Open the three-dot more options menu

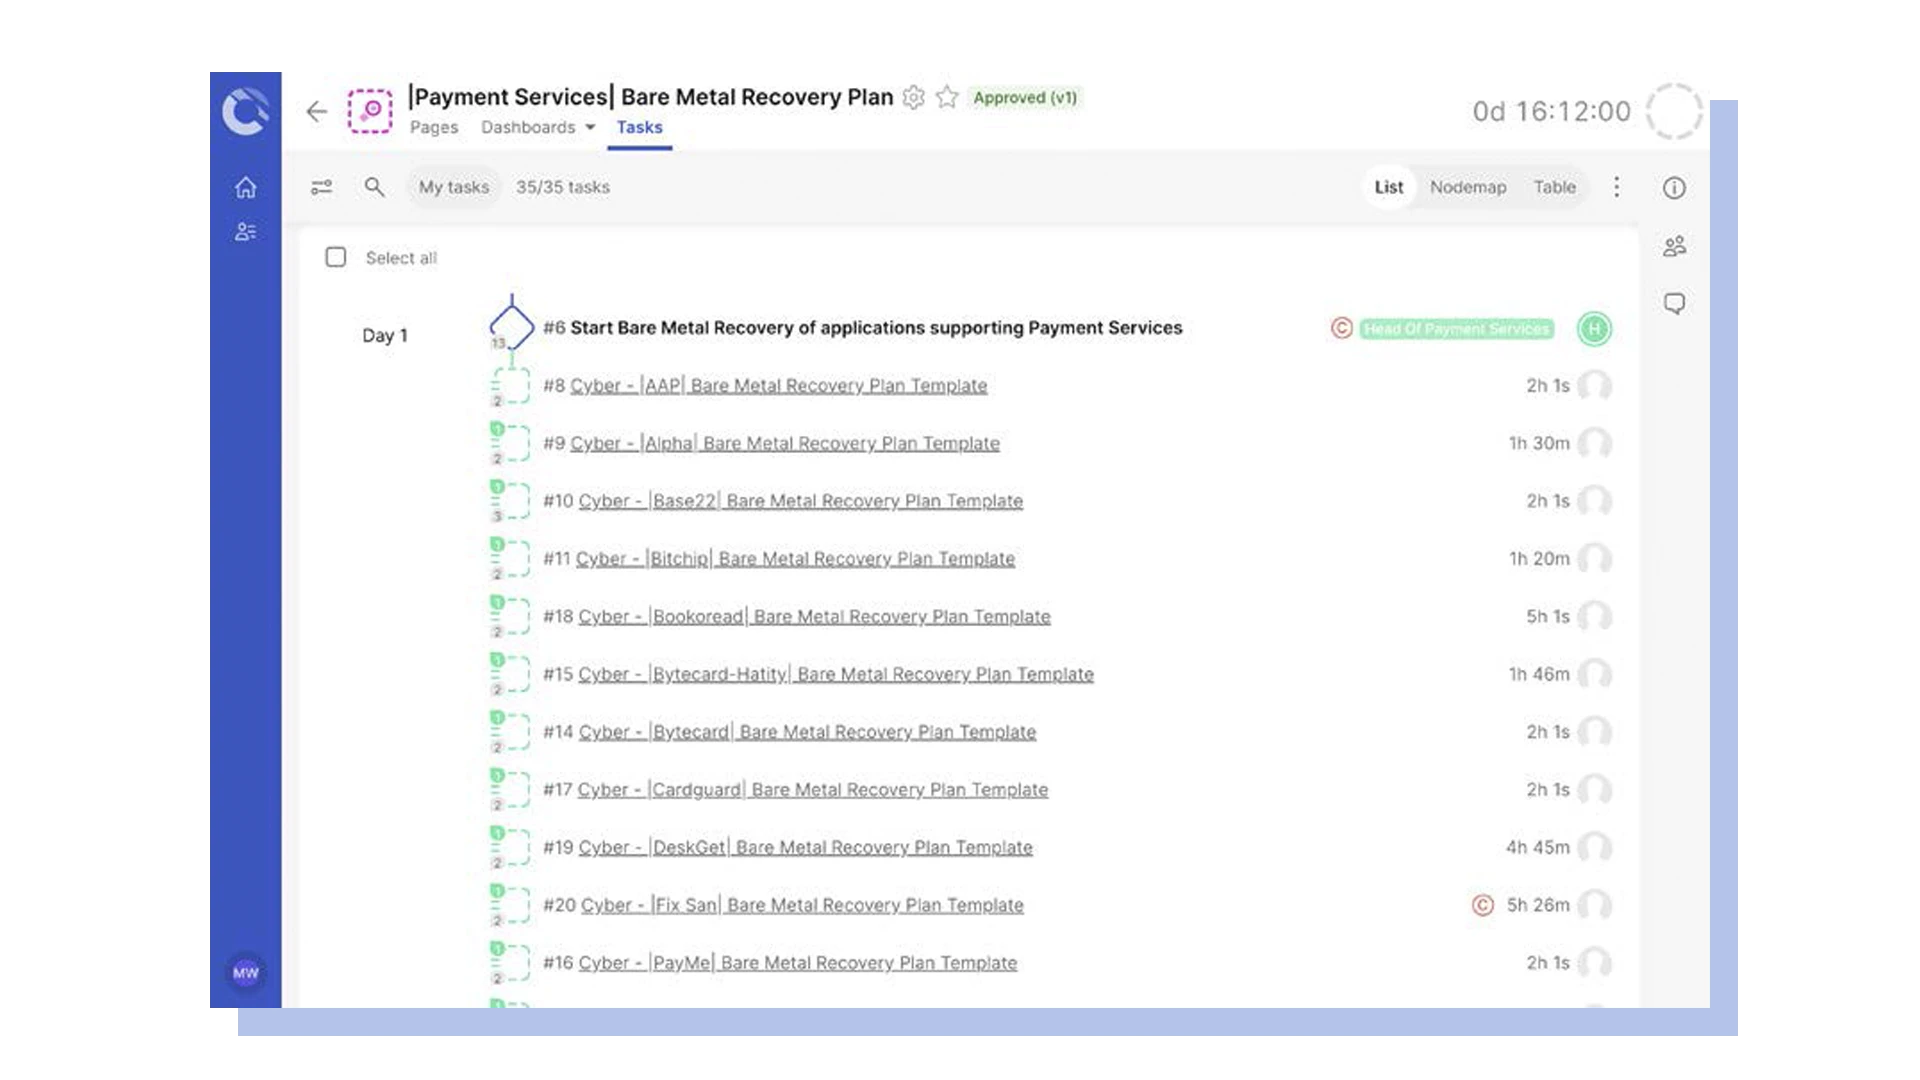[x=1616, y=187]
